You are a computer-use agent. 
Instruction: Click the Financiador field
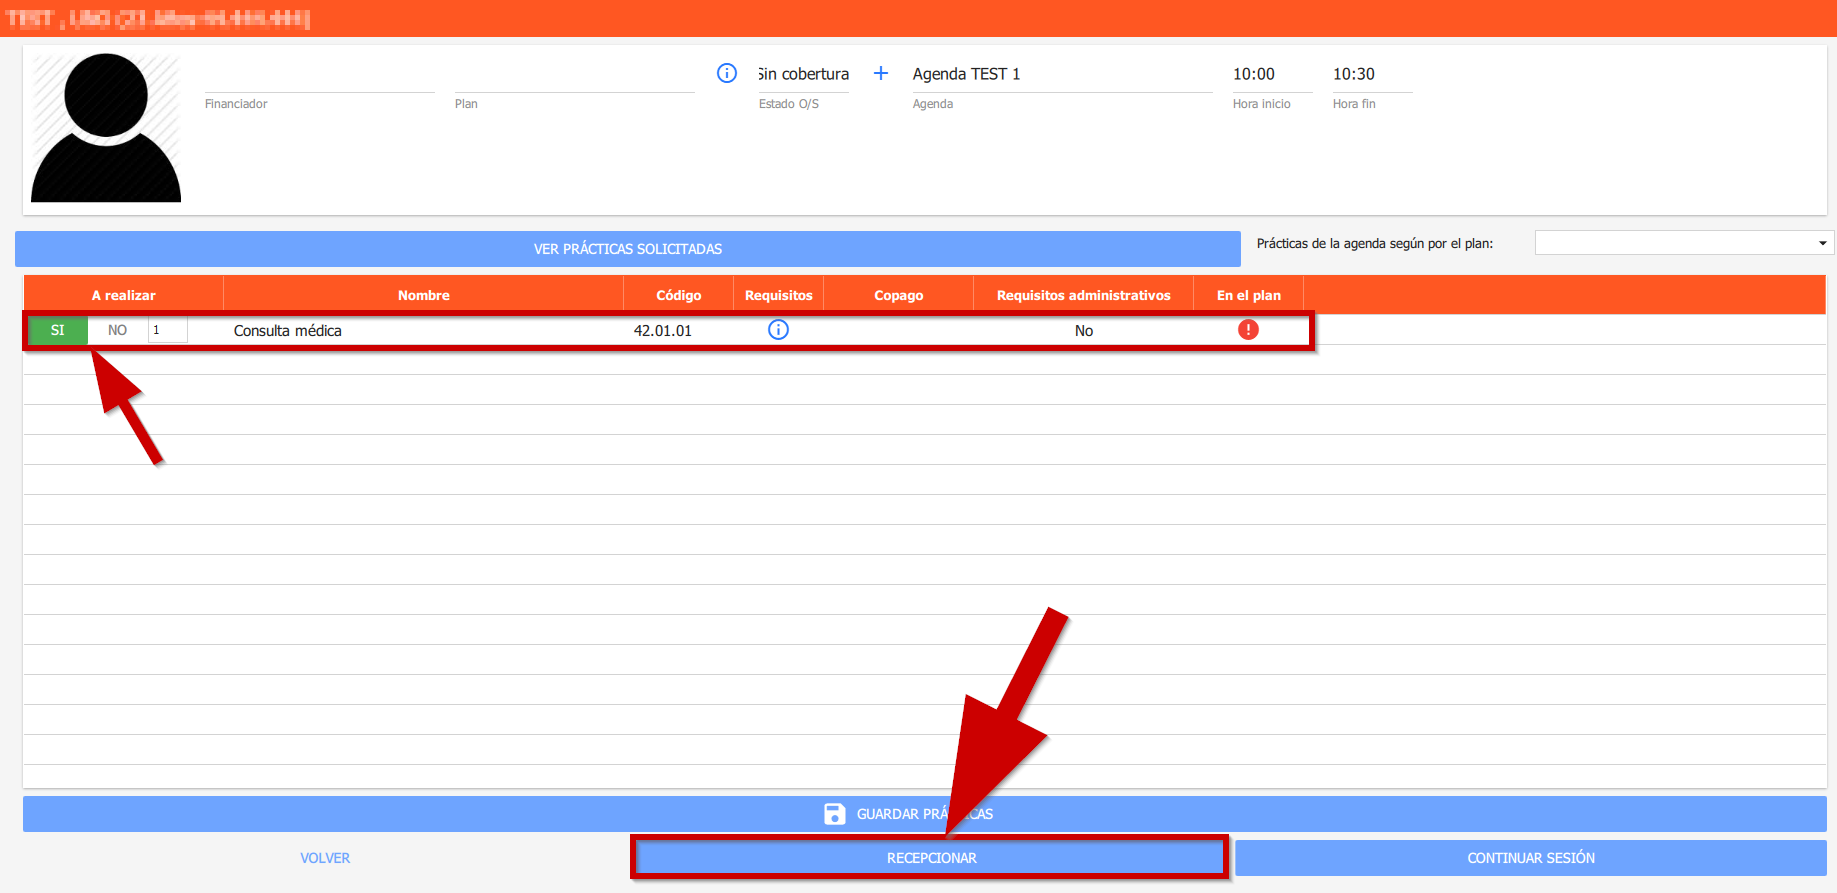[319, 76]
